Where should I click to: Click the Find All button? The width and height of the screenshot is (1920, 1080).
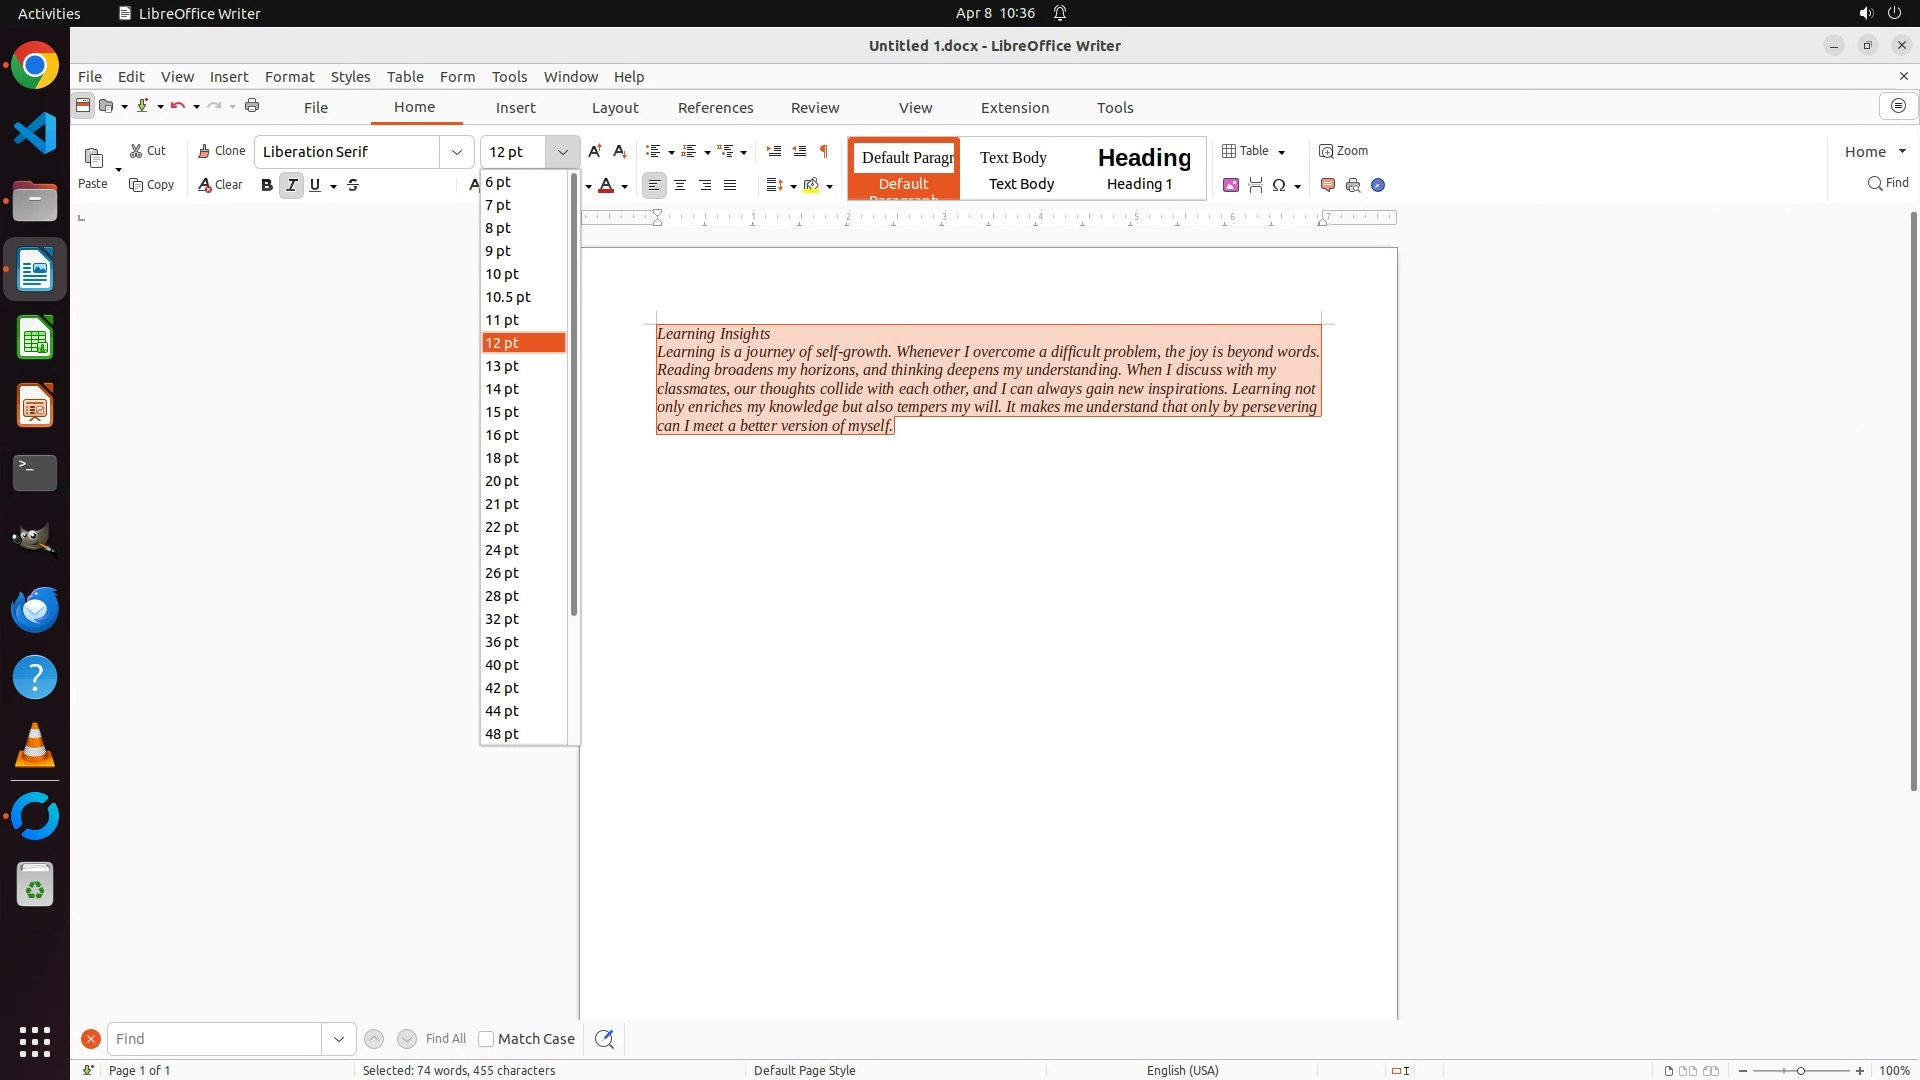tap(445, 1039)
